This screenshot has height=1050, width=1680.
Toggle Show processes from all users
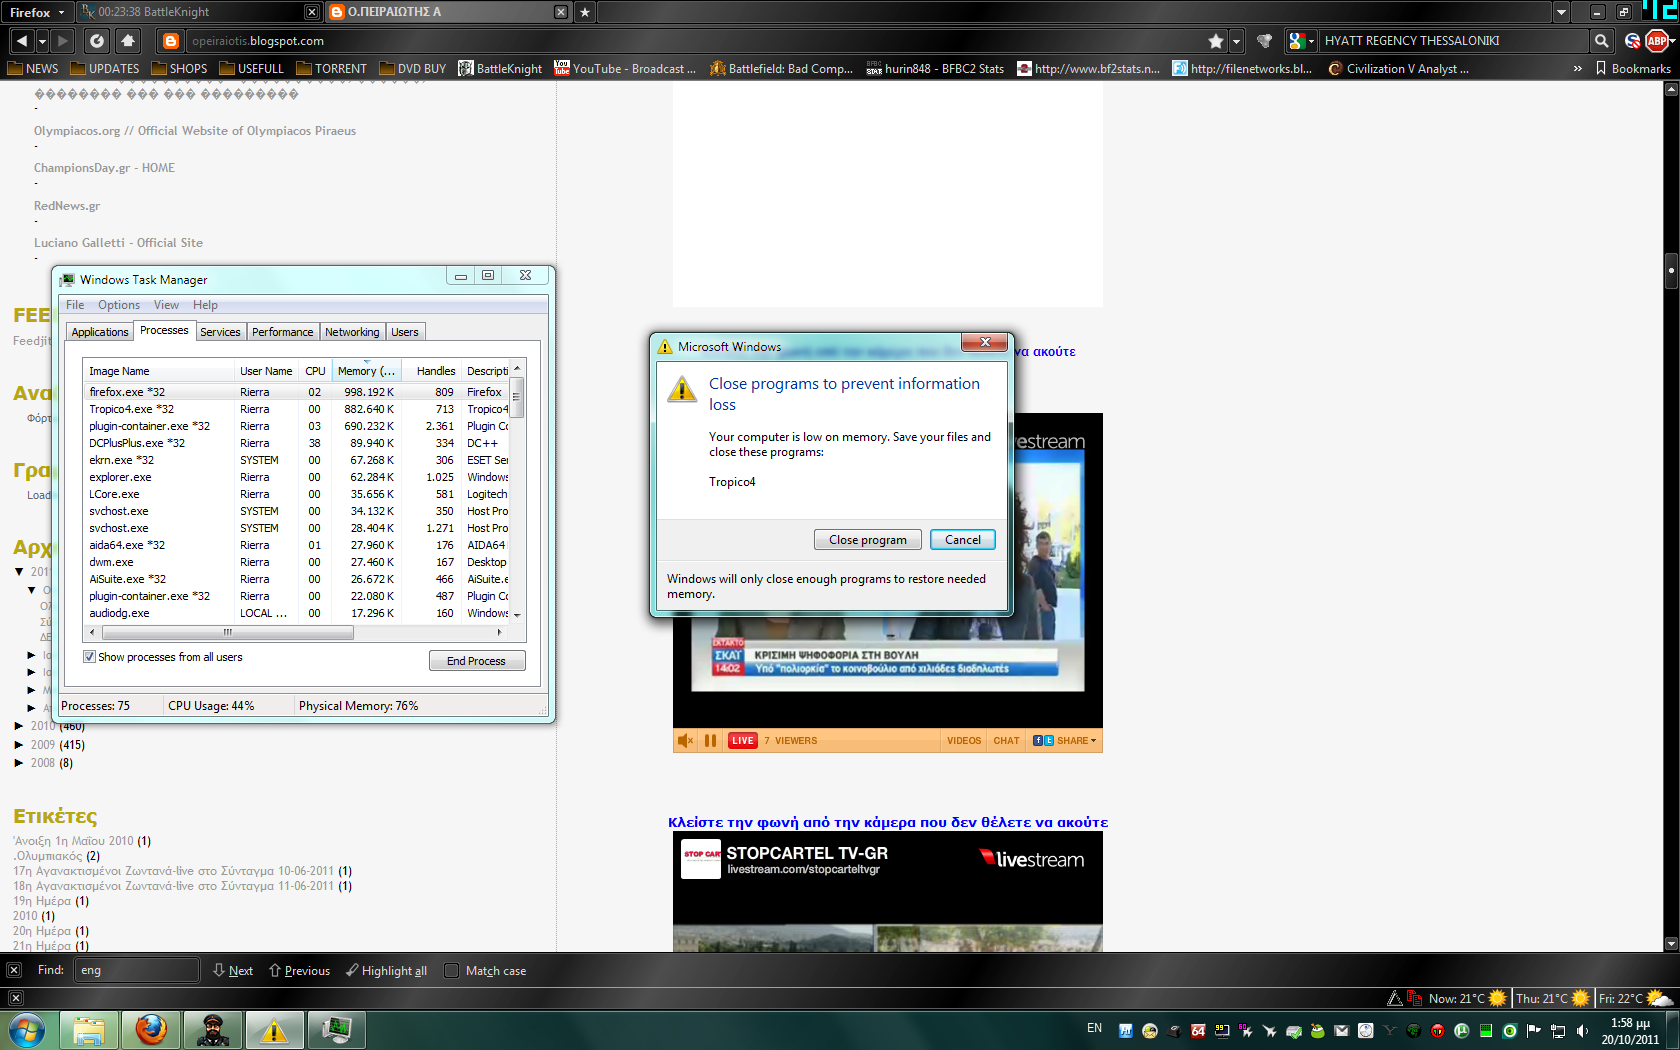pos(90,657)
